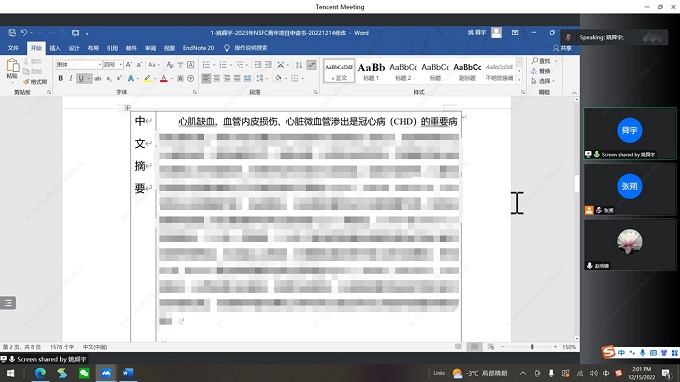Toggle the Underline formatting button
The image size is (680, 382).
(x=81, y=78)
